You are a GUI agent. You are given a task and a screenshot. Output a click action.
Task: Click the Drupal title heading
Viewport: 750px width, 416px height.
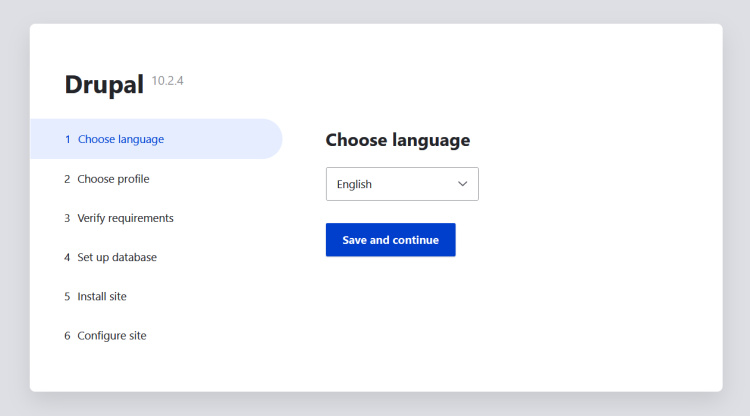tap(105, 86)
